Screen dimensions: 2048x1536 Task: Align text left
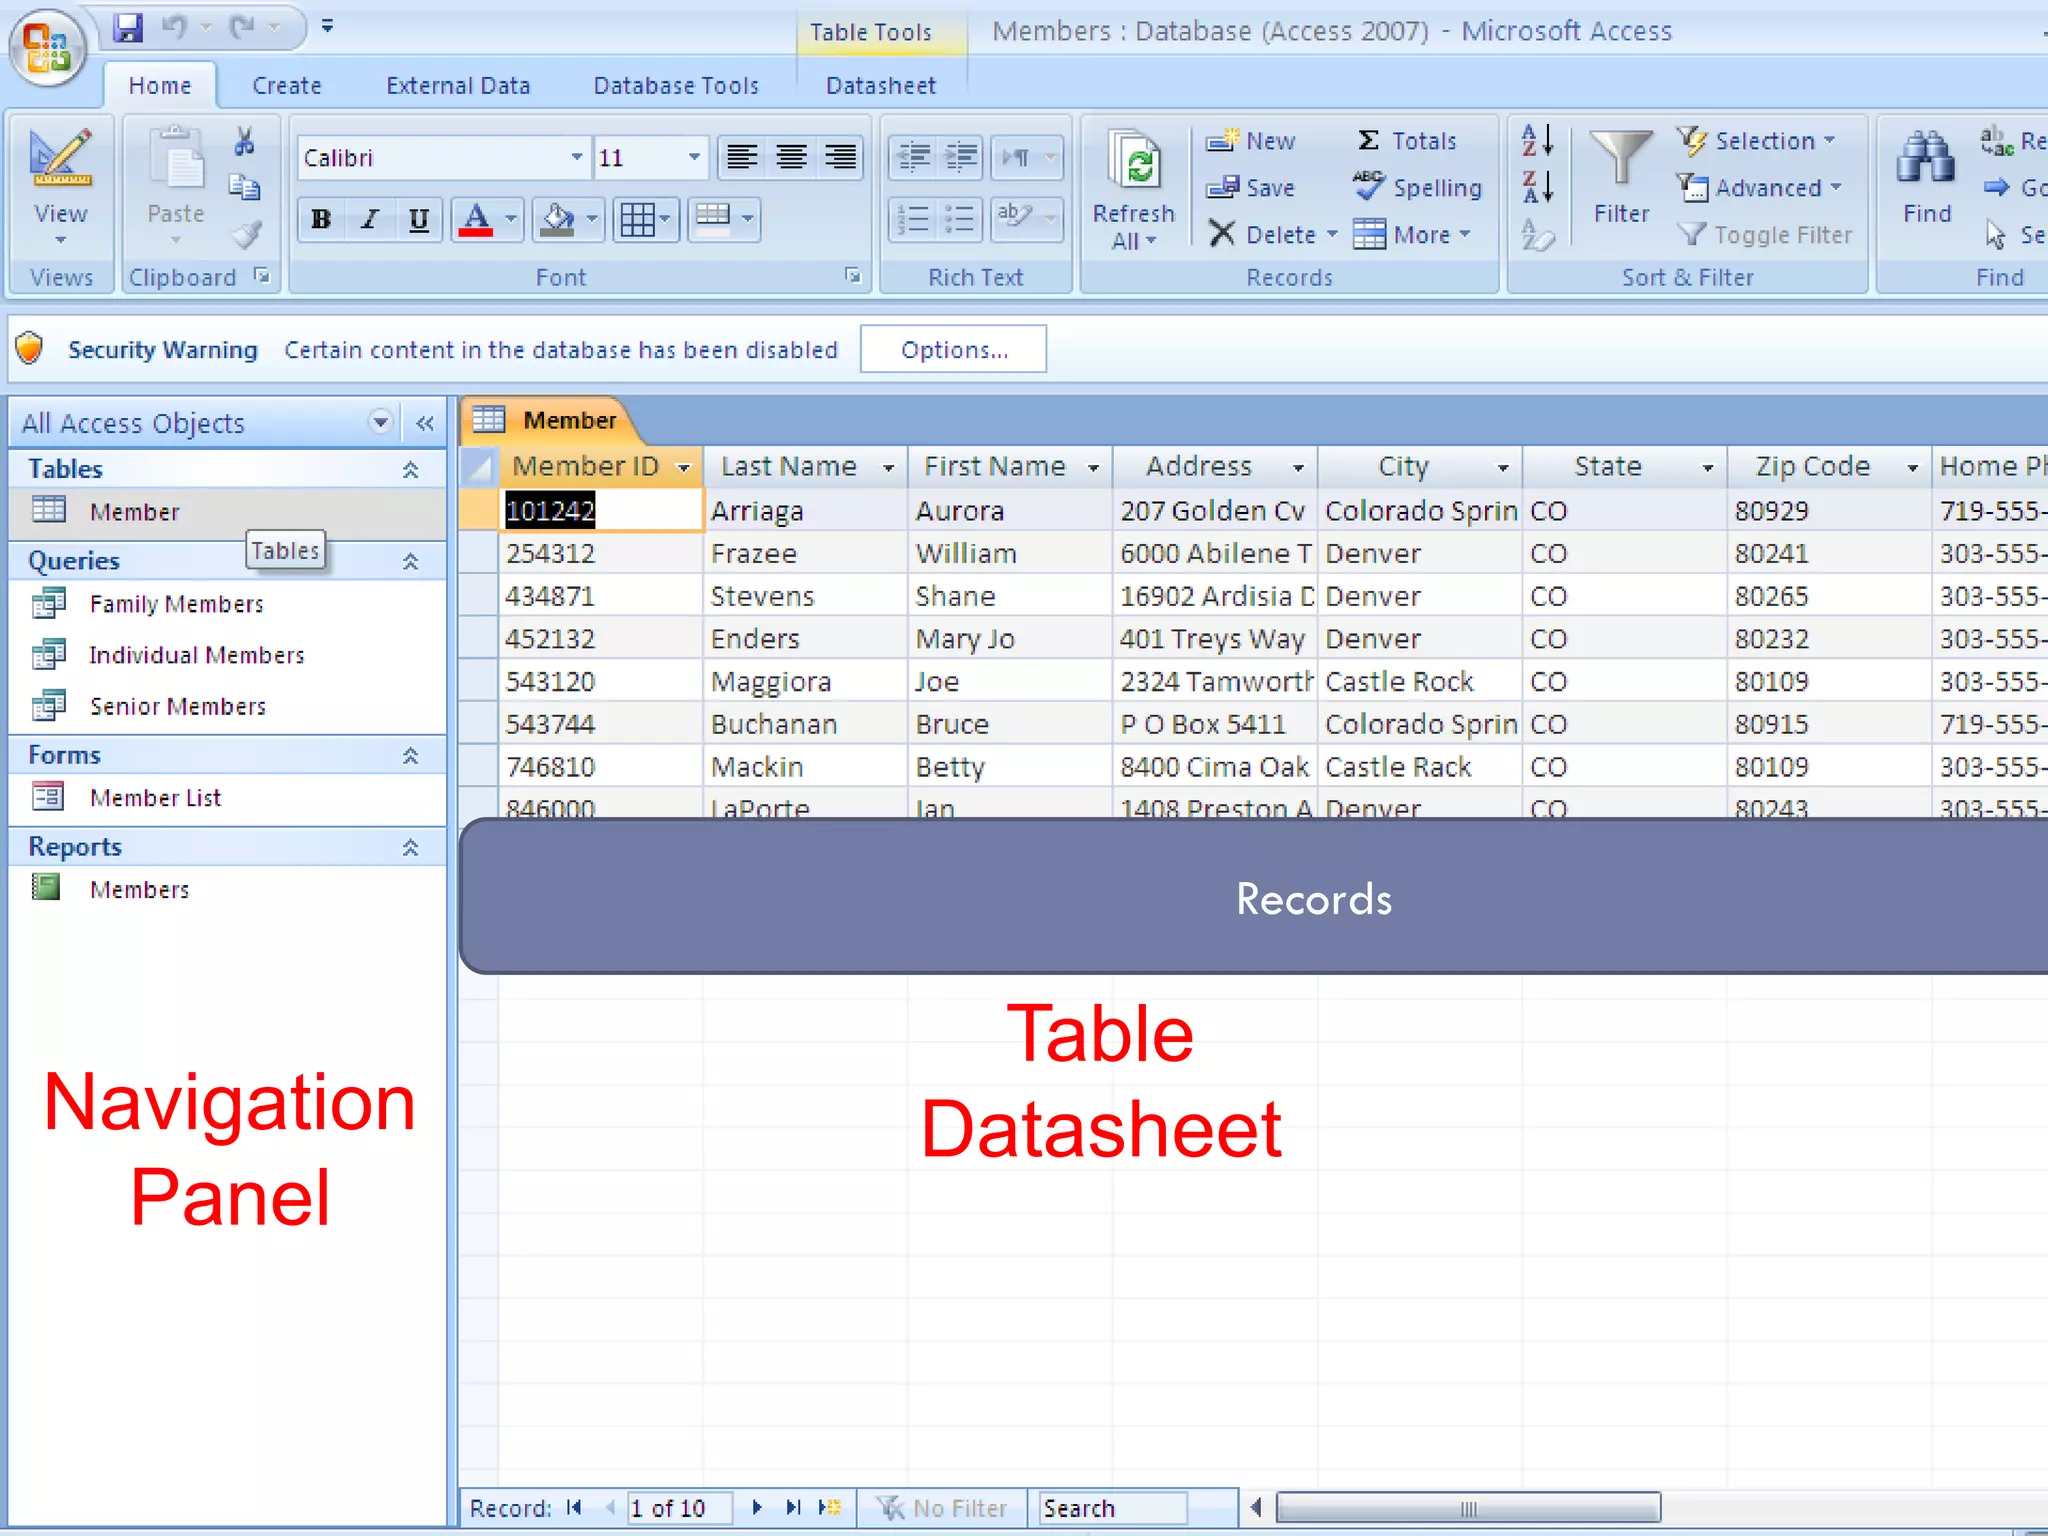click(742, 157)
